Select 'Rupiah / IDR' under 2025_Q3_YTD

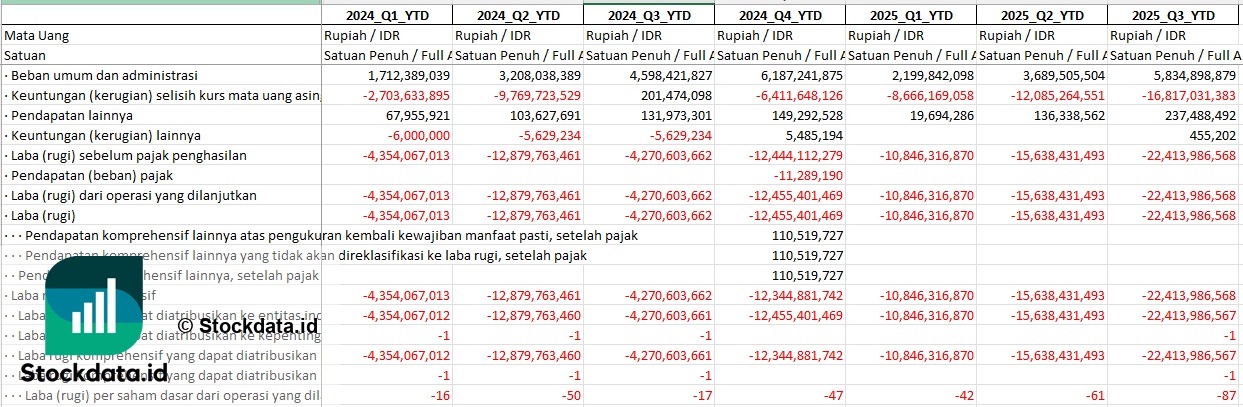point(1146,36)
